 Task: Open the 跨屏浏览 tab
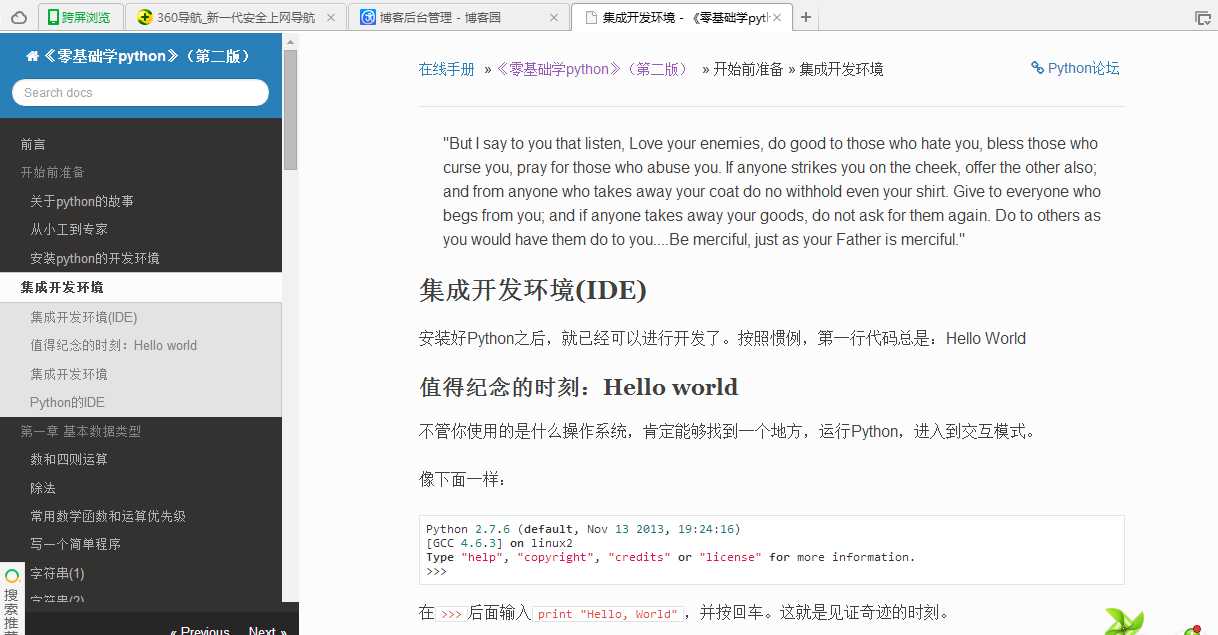point(82,17)
